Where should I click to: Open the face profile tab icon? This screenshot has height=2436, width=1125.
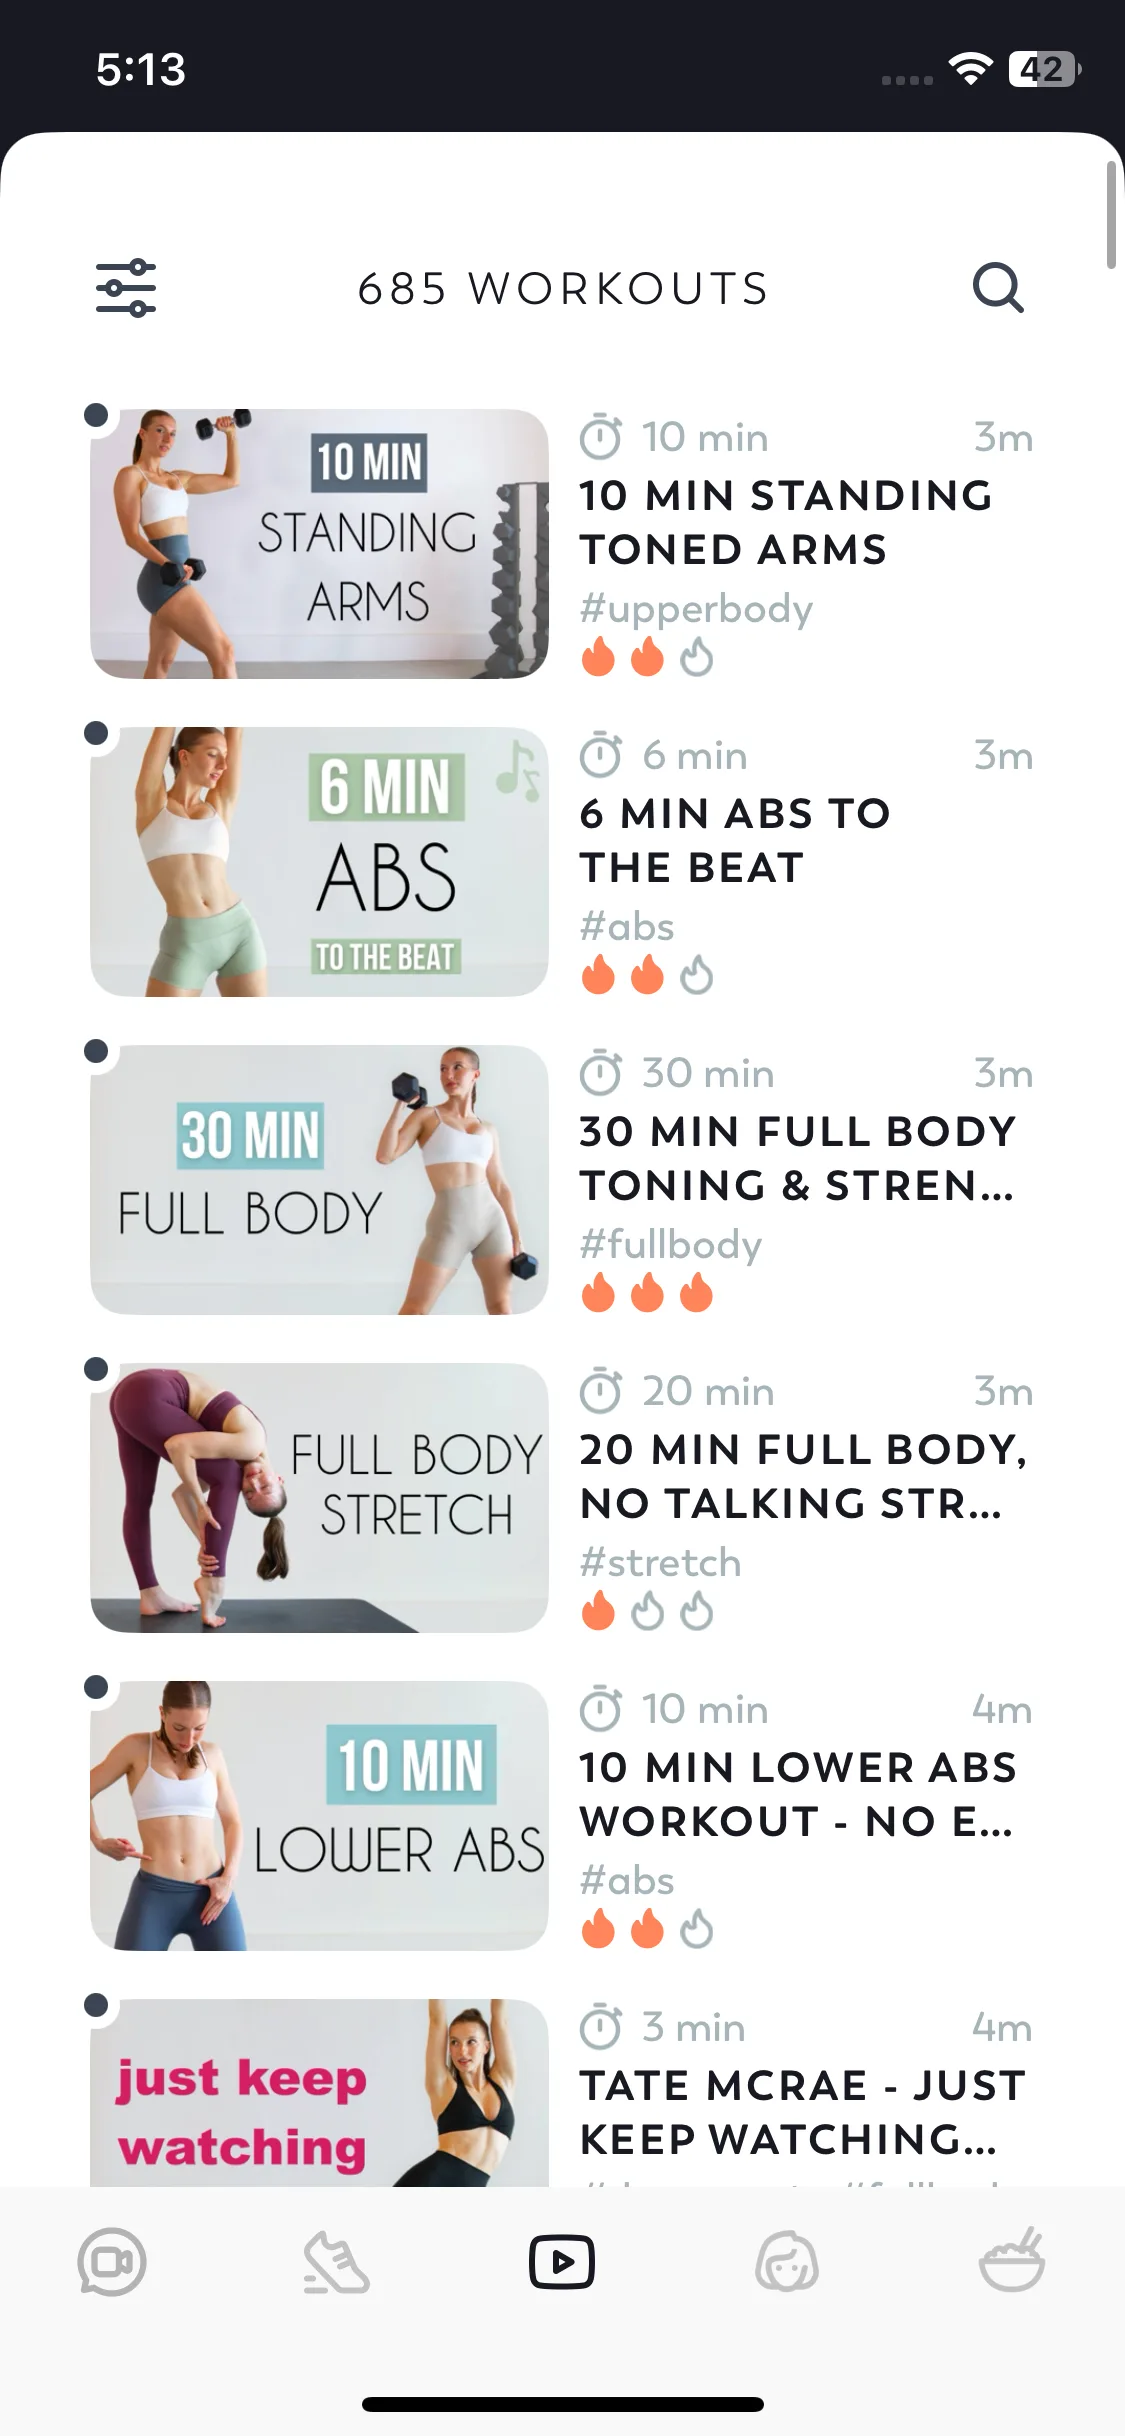(x=787, y=2262)
